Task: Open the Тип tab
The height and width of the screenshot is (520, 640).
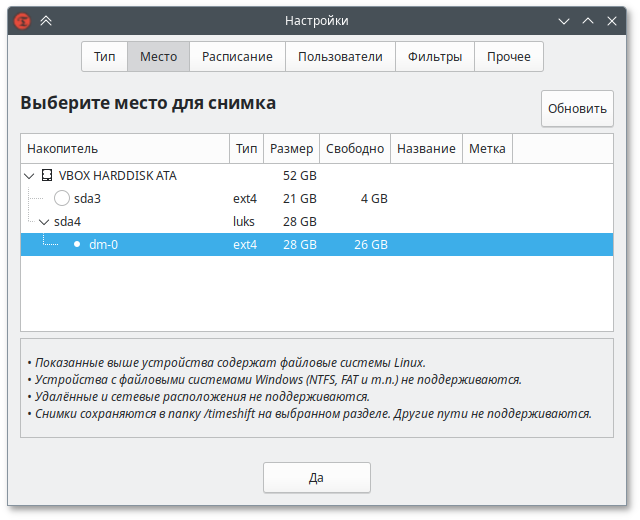Action: point(104,56)
